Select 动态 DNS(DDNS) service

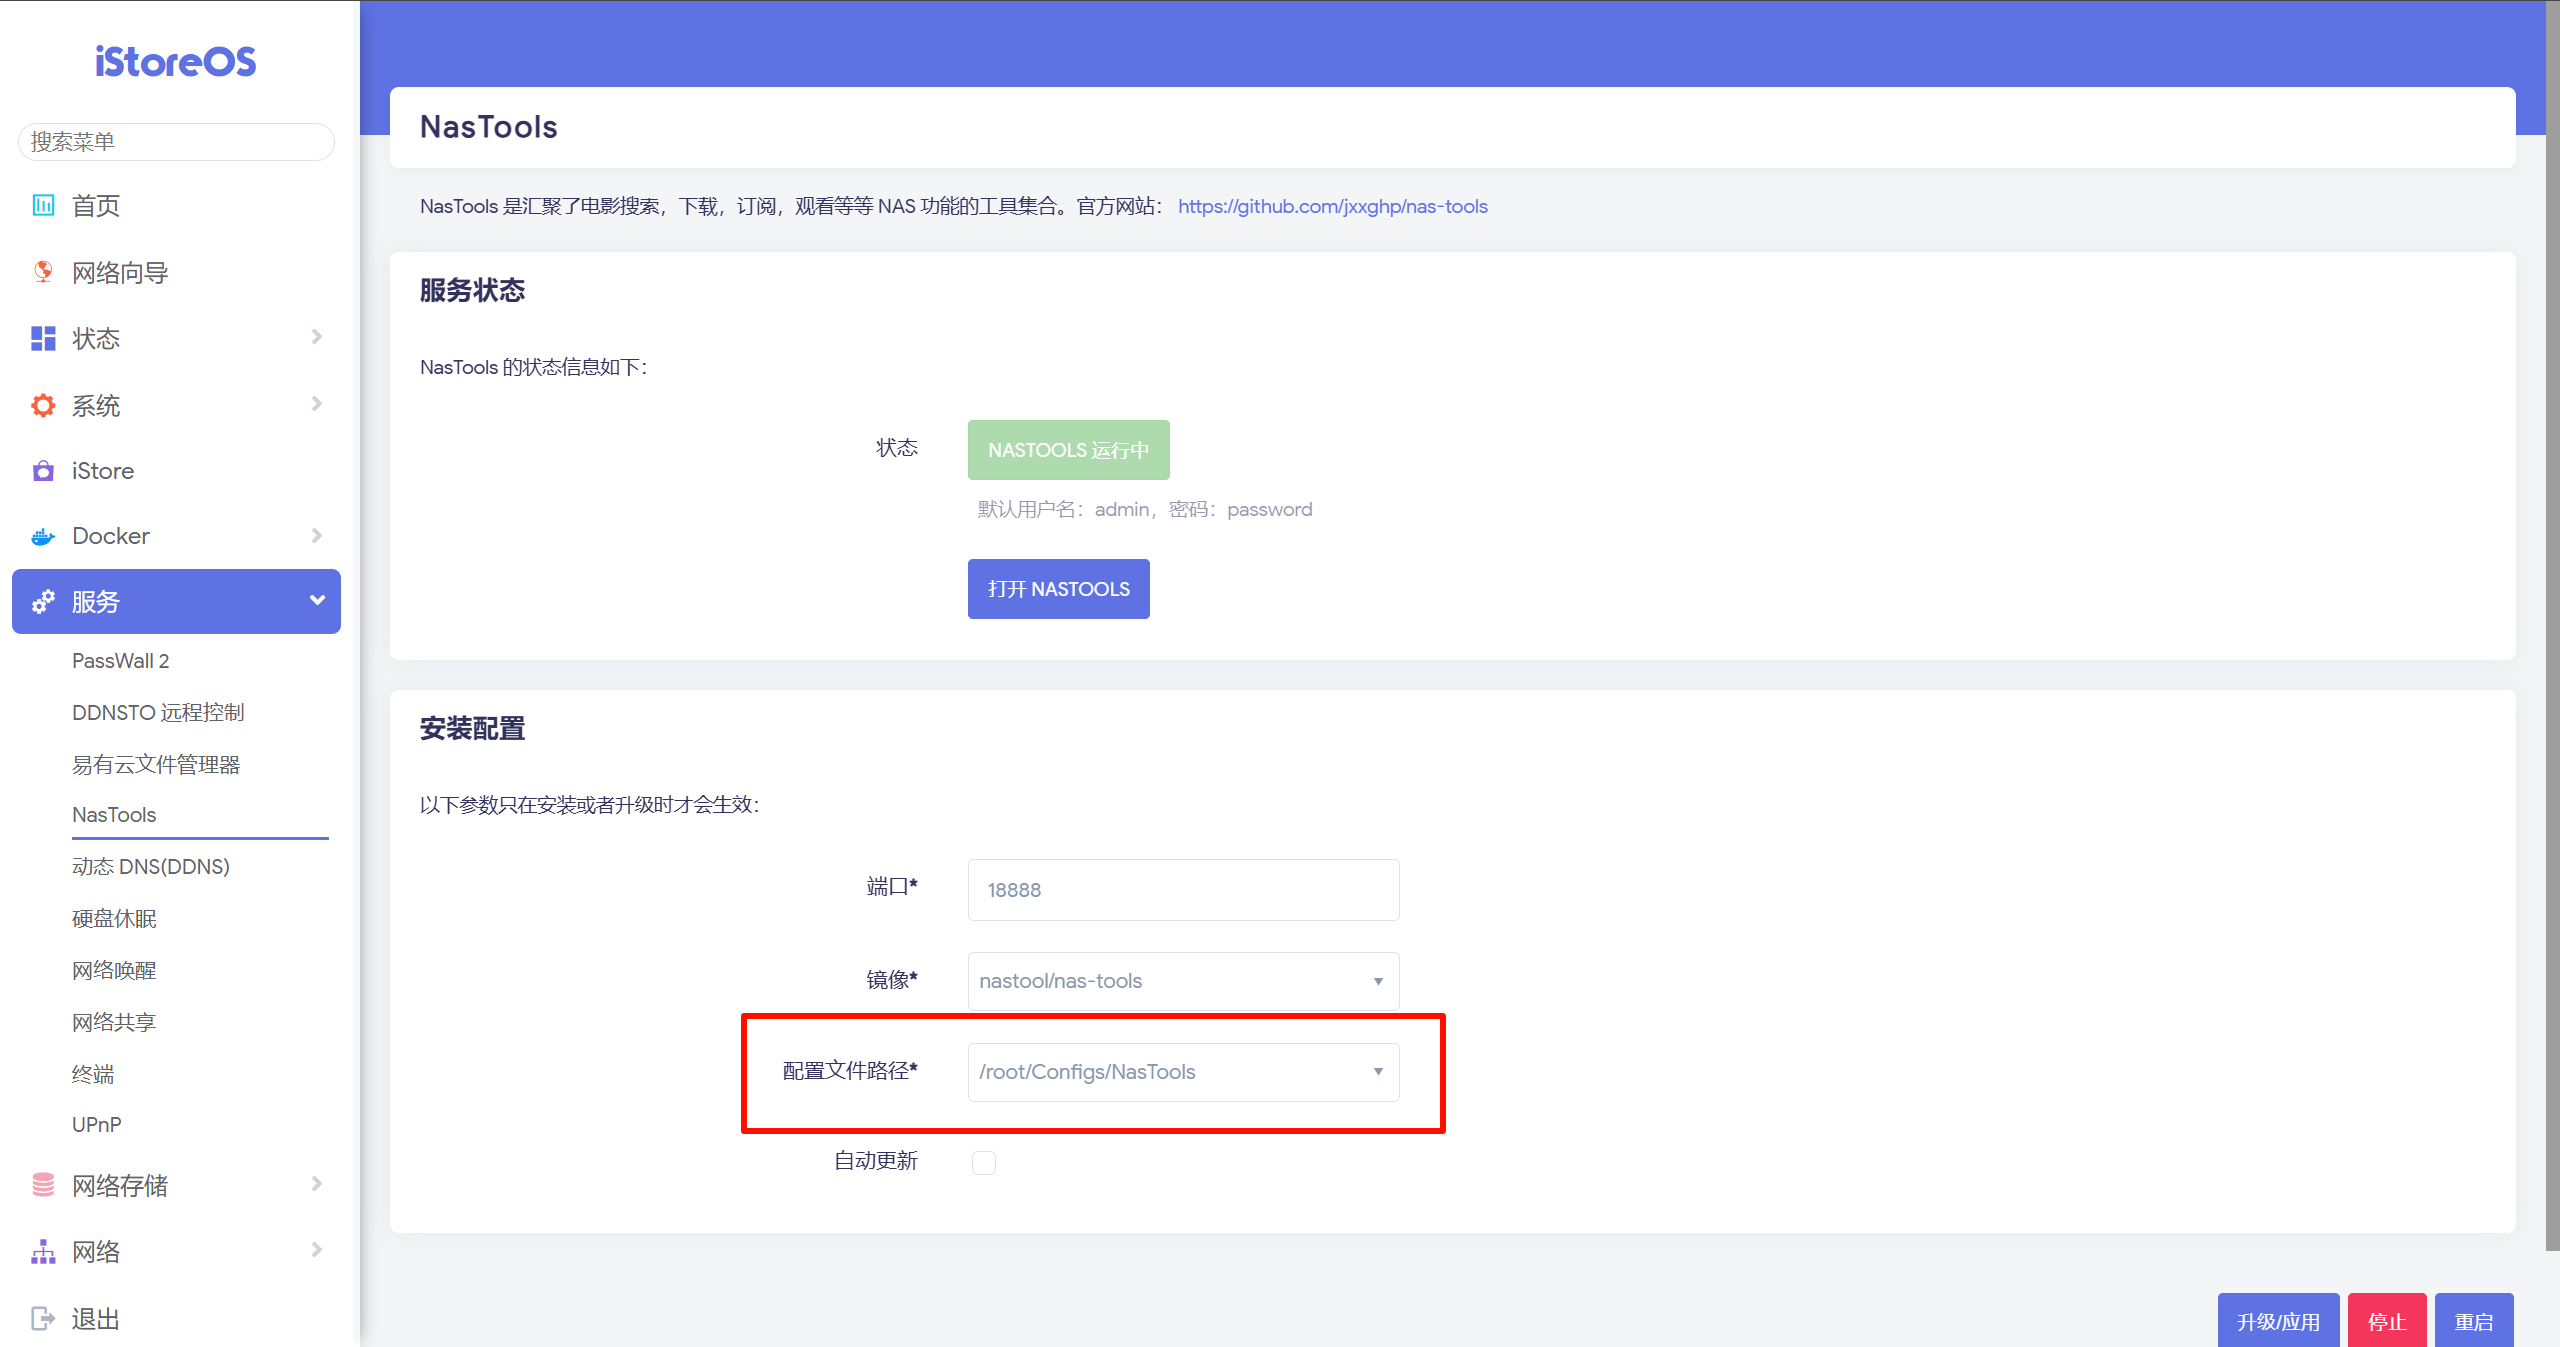click(x=151, y=867)
